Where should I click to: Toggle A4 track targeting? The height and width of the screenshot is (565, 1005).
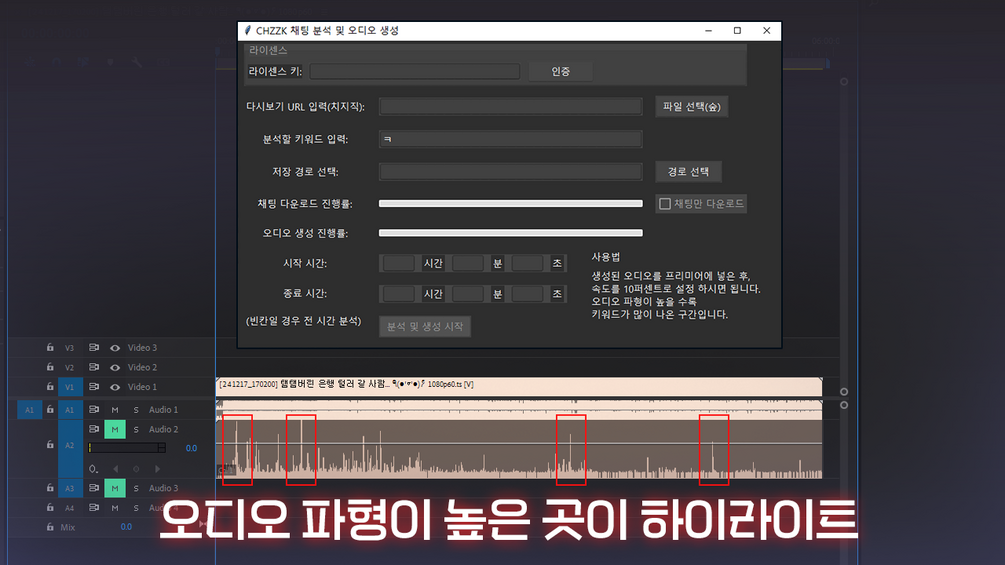click(x=69, y=508)
